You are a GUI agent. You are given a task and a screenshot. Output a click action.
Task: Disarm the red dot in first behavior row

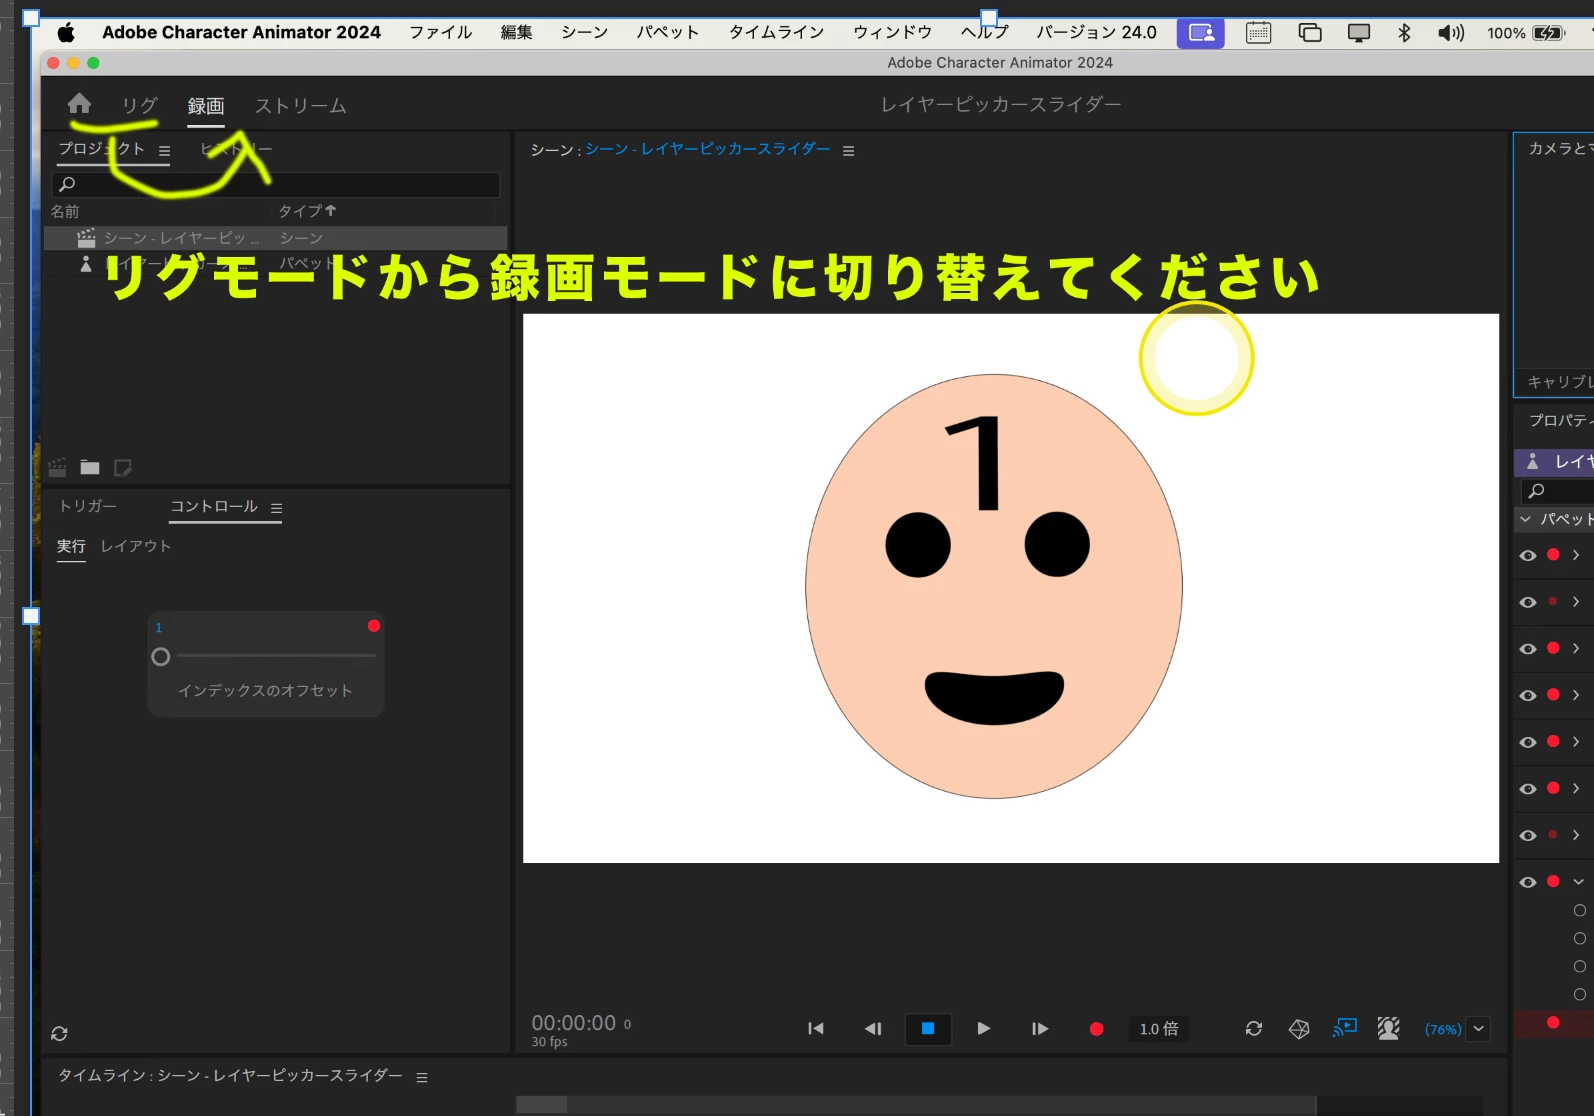pyautogui.click(x=1553, y=555)
